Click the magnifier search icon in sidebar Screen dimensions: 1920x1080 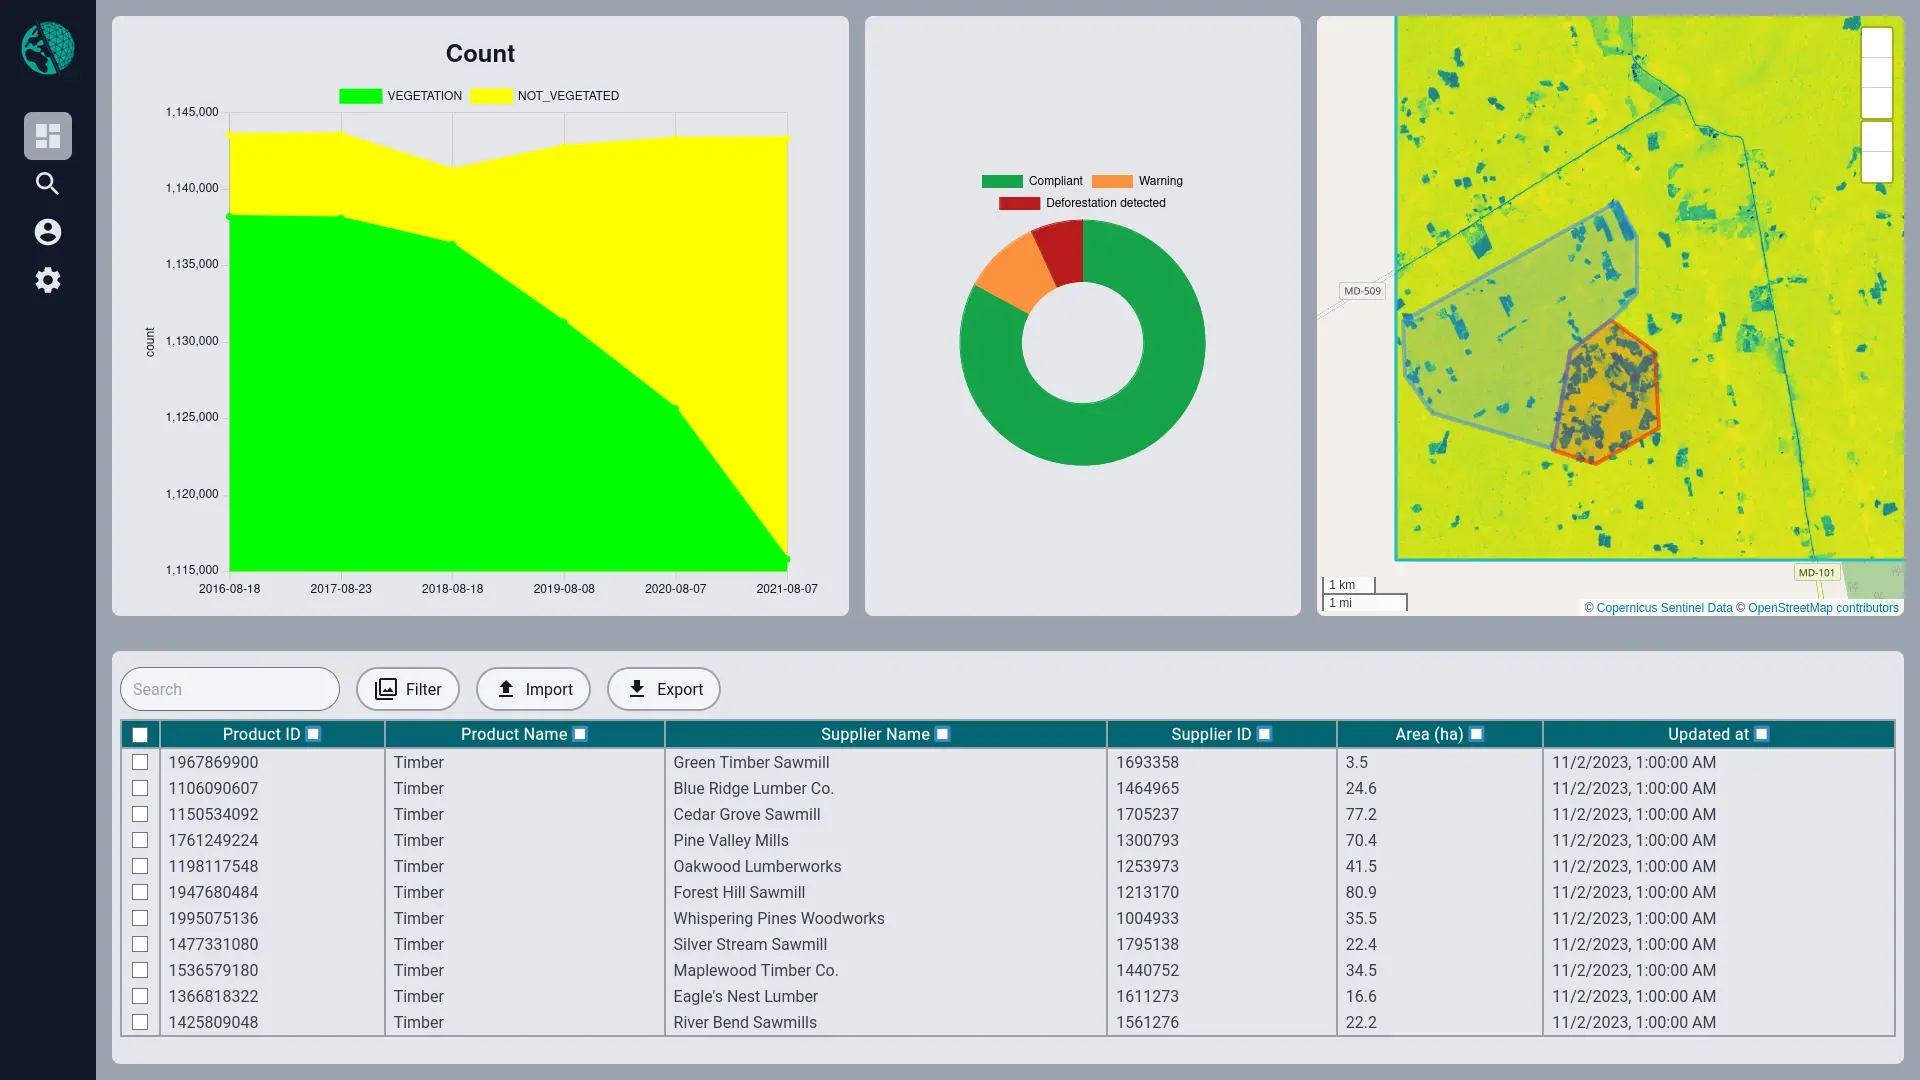pyautogui.click(x=48, y=184)
